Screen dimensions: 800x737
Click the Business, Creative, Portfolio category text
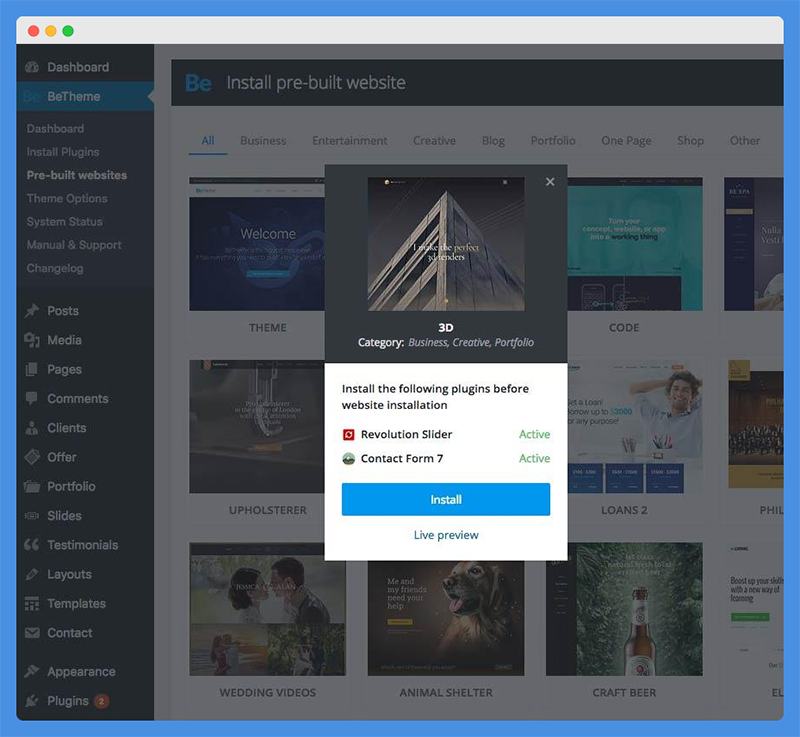[x=471, y=342]
